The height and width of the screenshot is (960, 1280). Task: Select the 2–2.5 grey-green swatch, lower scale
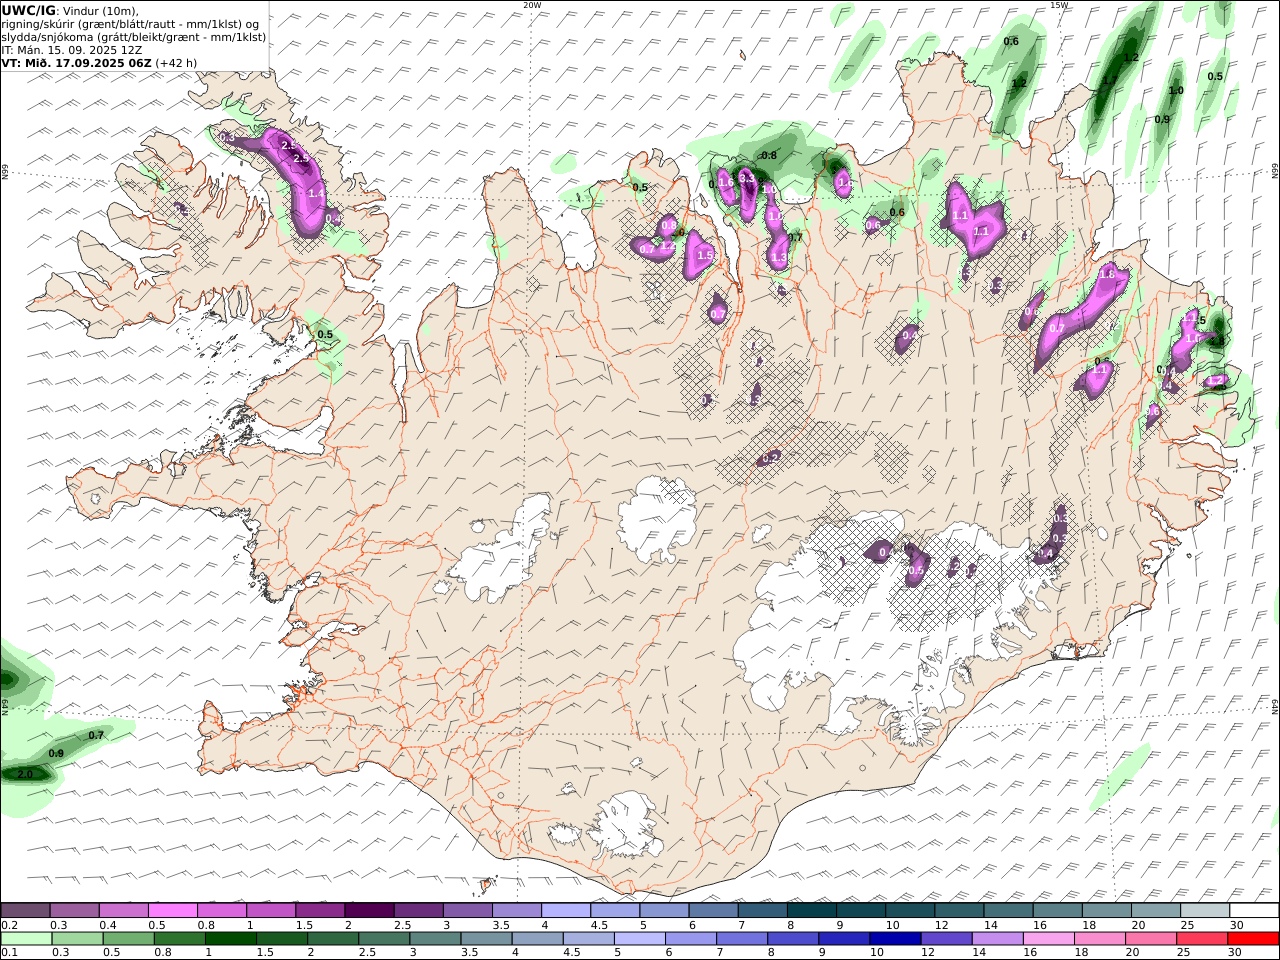333,938
